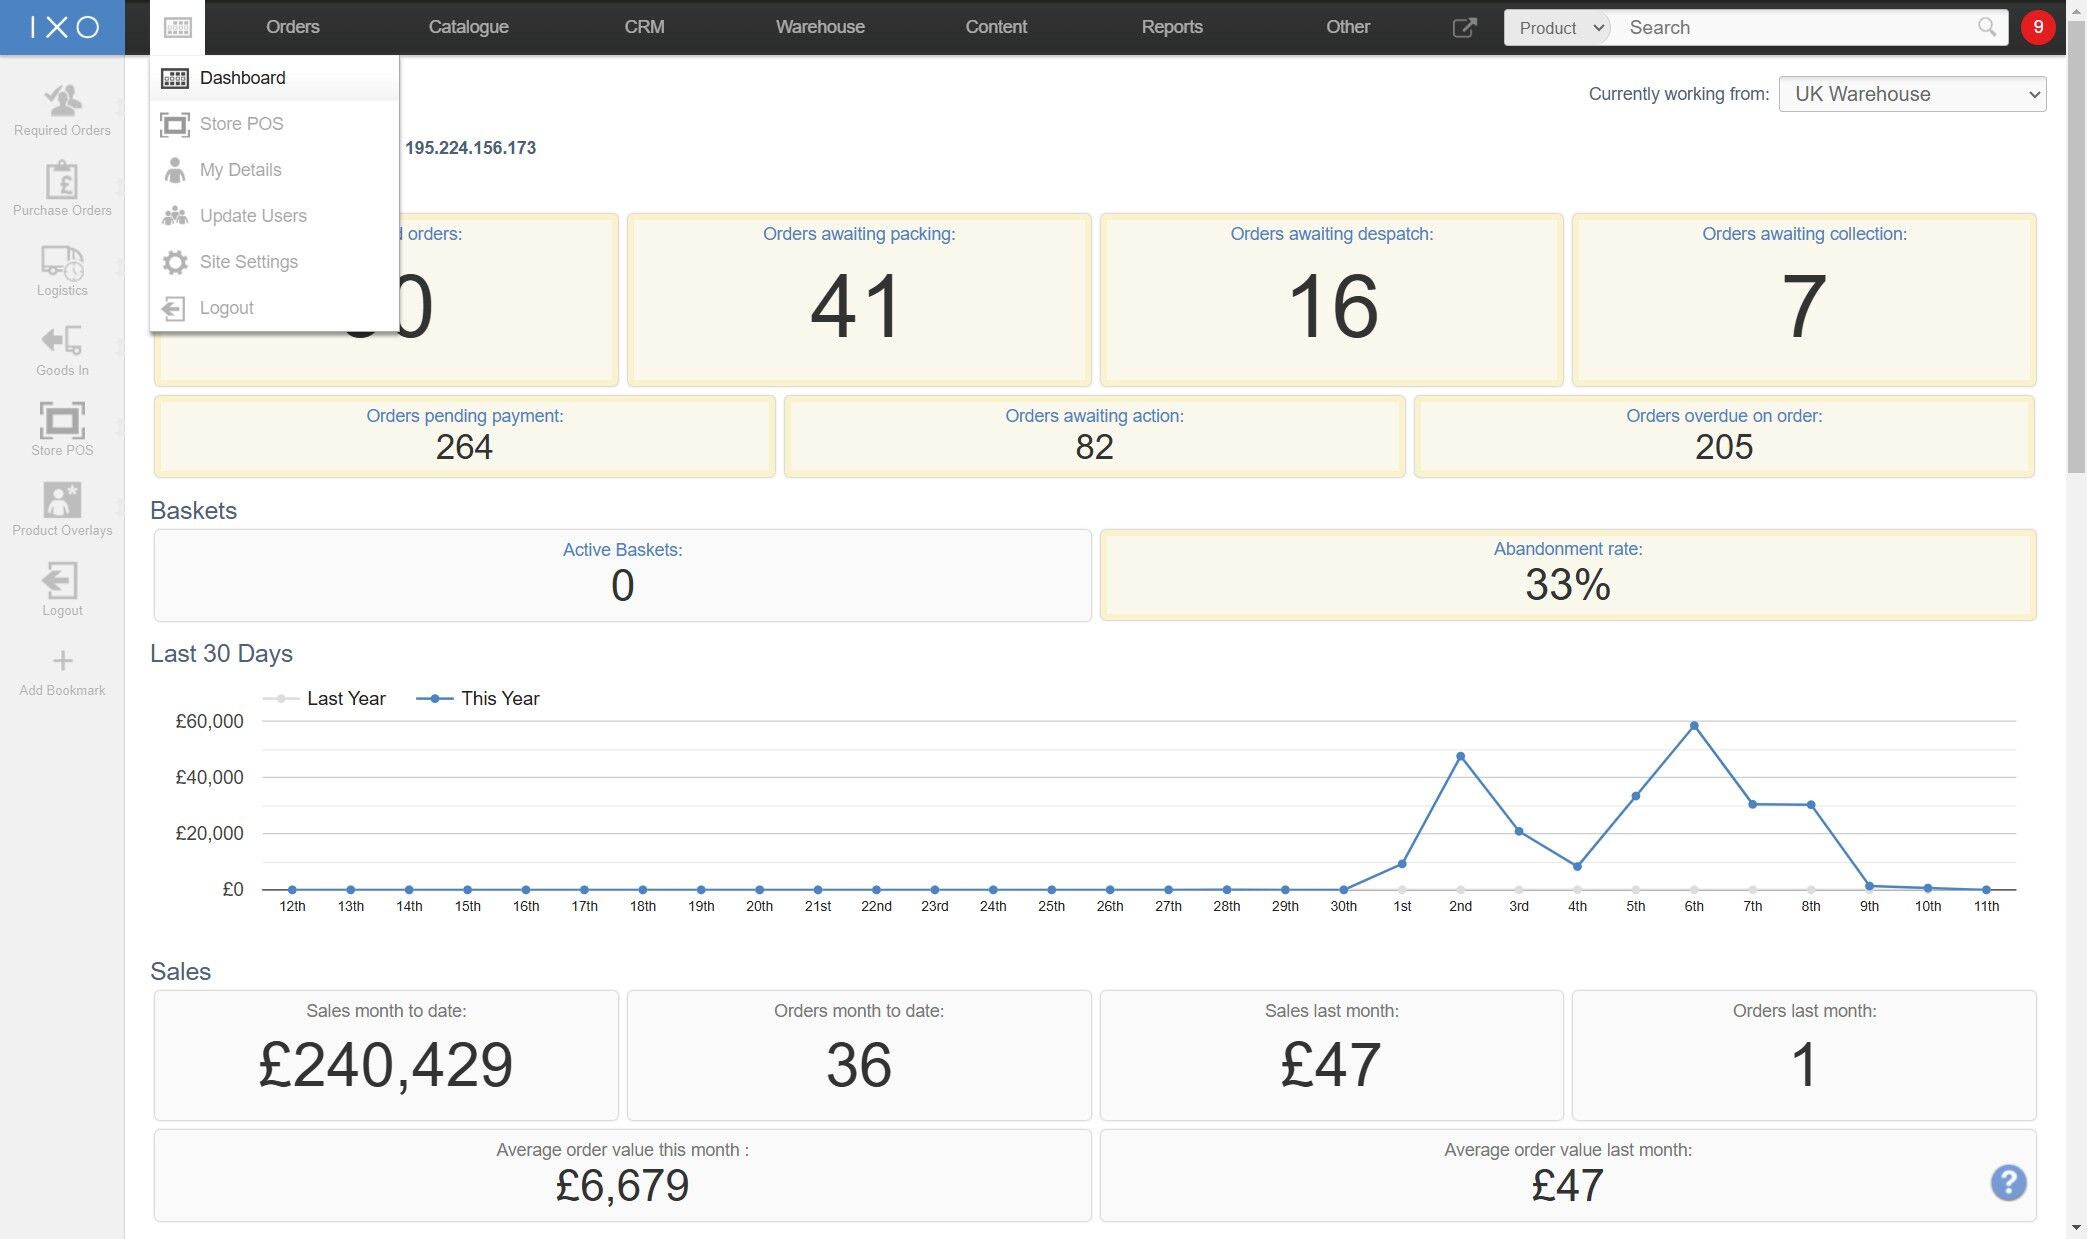
Task: Click the blue help question mark icon
Action: coord(2008,1182)
